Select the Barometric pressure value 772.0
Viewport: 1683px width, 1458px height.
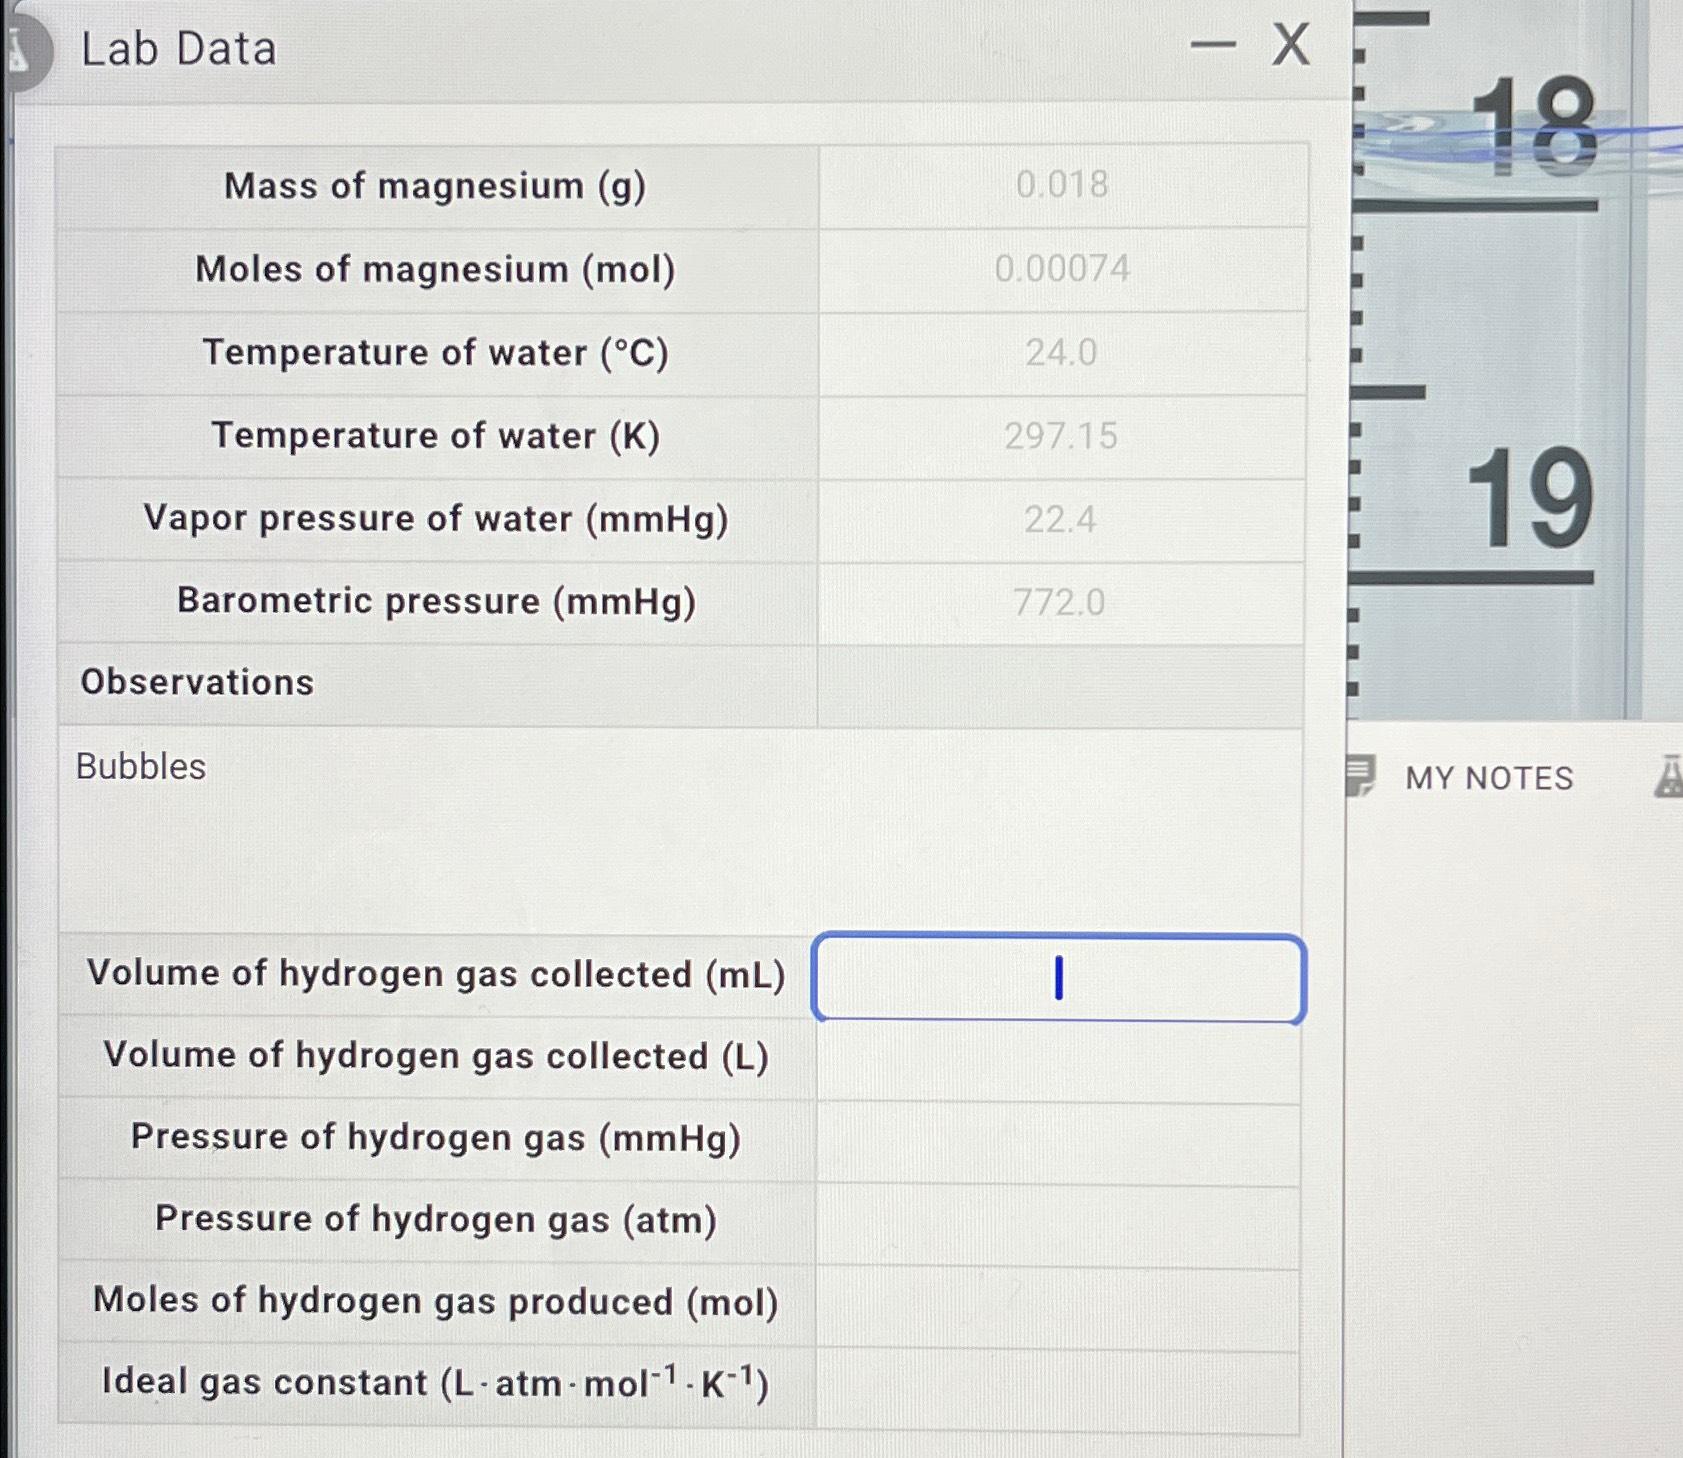point(1060,601)
